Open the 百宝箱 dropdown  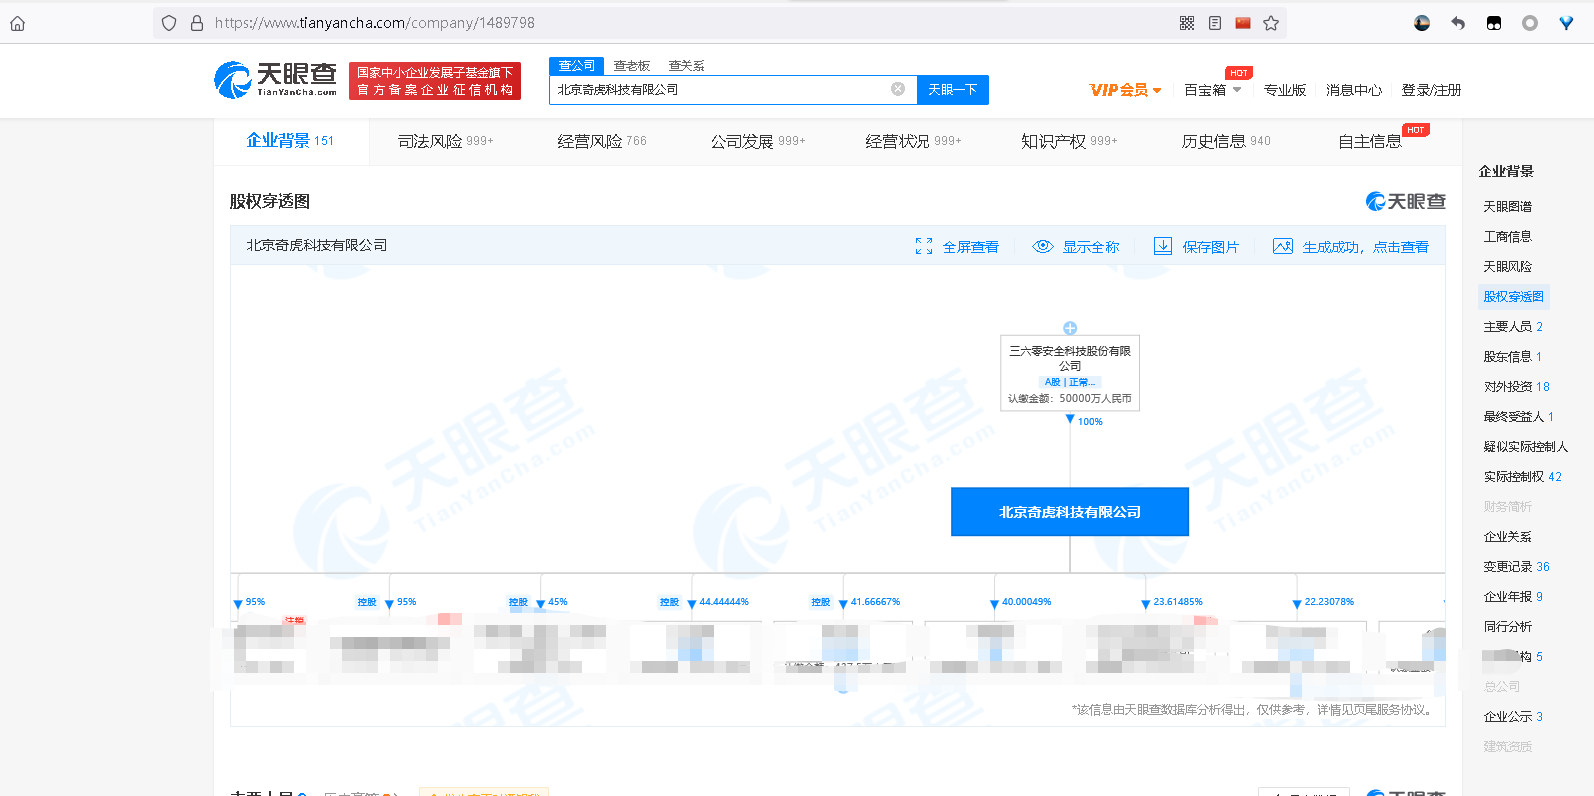coord(1212,90)
